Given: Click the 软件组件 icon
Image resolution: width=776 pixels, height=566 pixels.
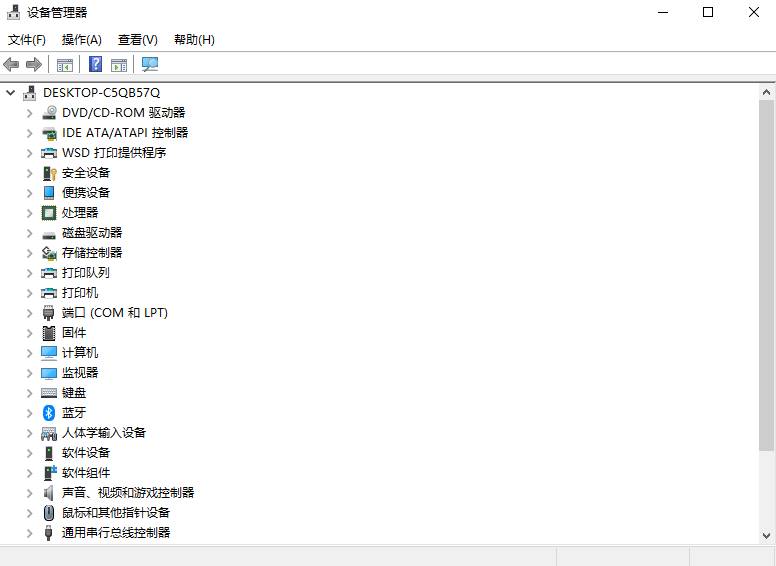Looking at the screenshot, I should click(x=50, y=472).
